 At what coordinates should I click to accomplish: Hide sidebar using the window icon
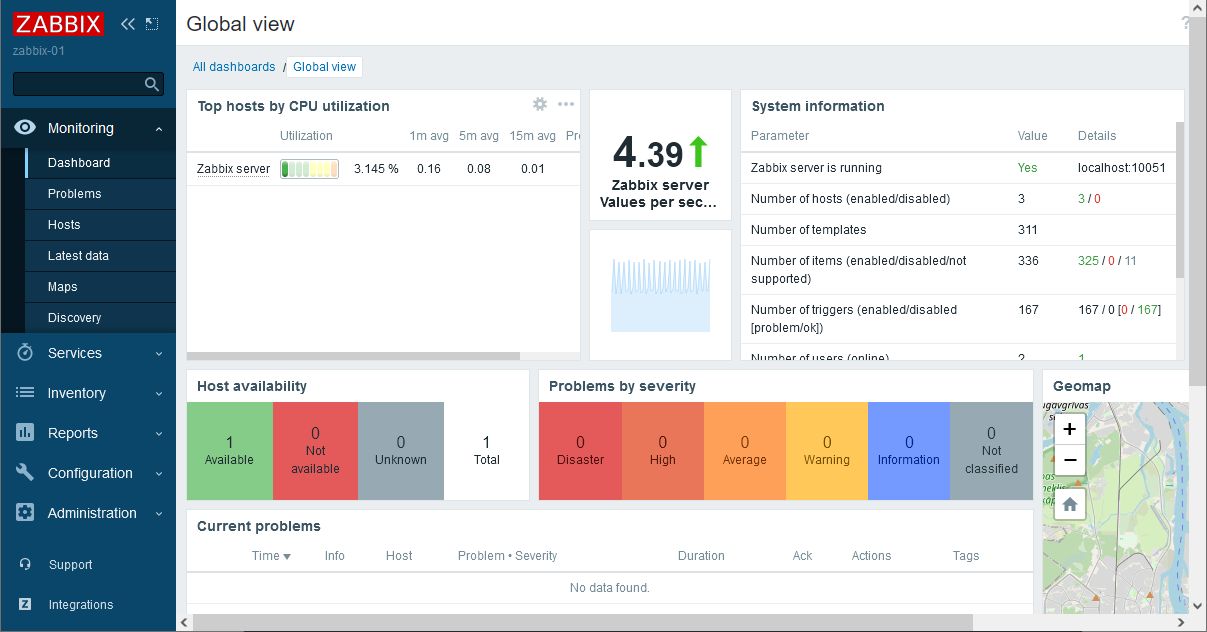click(x=152, y=24)
